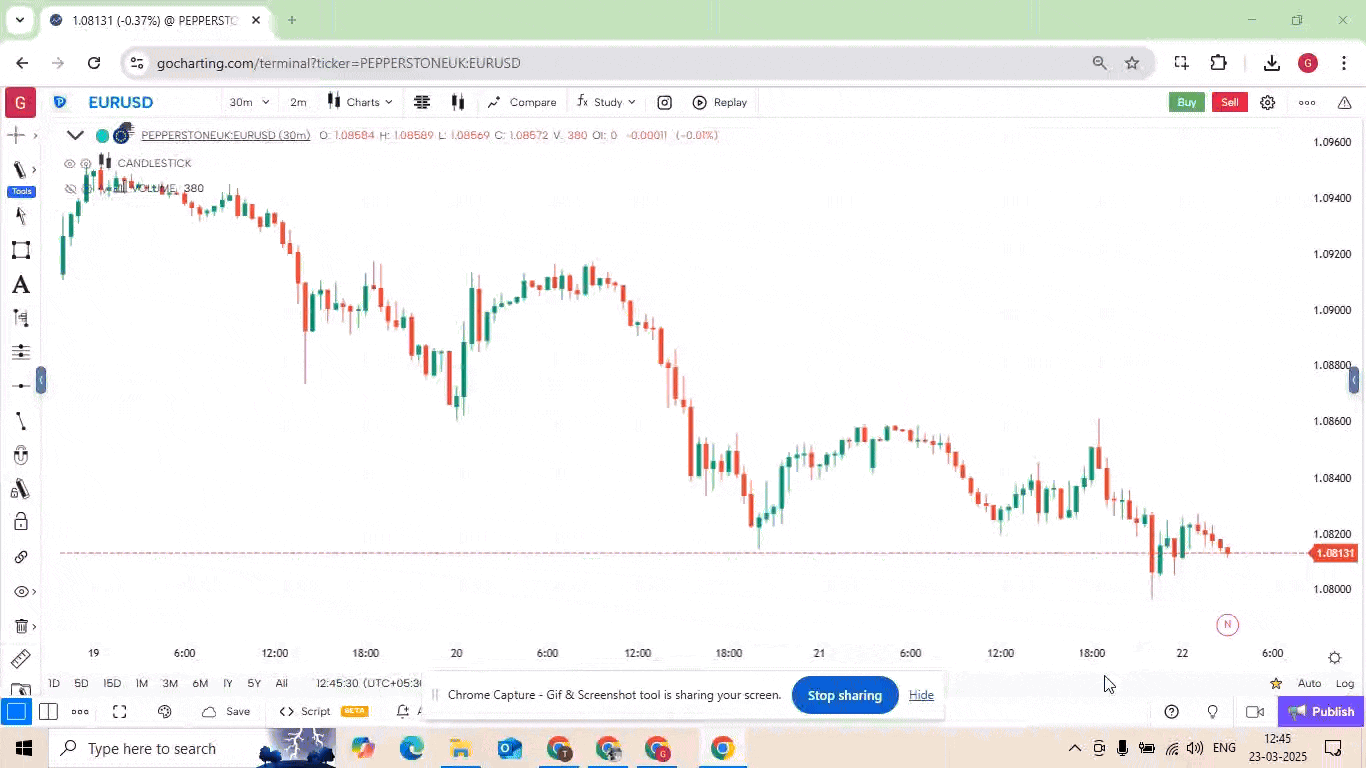Screen dimensions: 1366x768
Task: Pick the ruler measurement tool
Action: (20, 659)
